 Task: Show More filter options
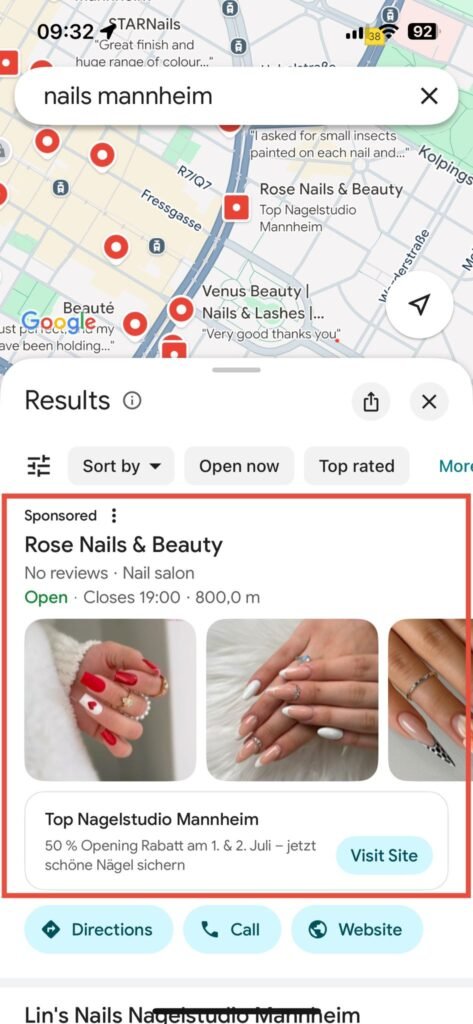455,466
